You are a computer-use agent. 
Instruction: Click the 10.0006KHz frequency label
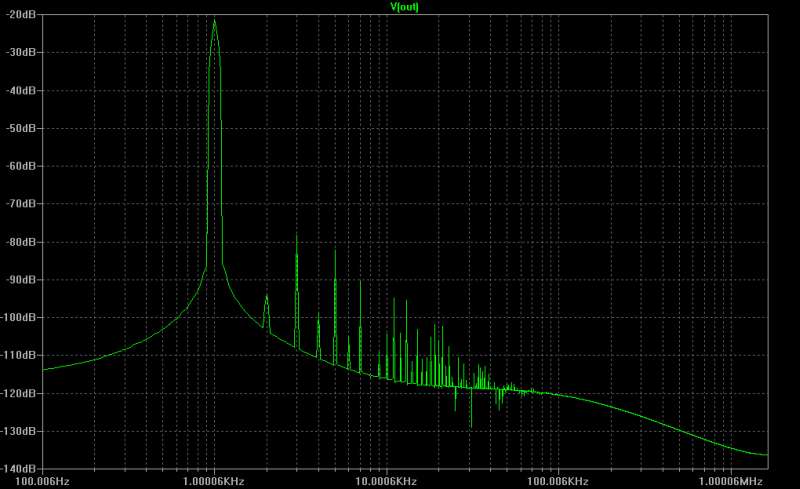click(x=386, y=481)
